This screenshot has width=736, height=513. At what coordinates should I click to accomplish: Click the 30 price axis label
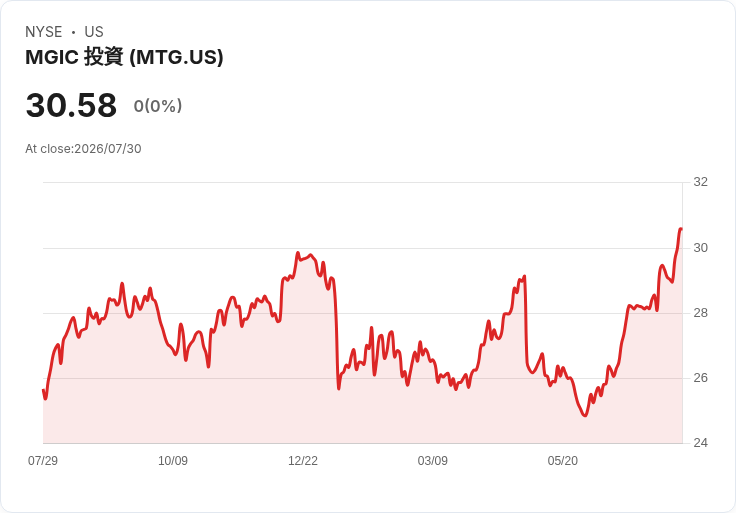click(x=701, y=248)
